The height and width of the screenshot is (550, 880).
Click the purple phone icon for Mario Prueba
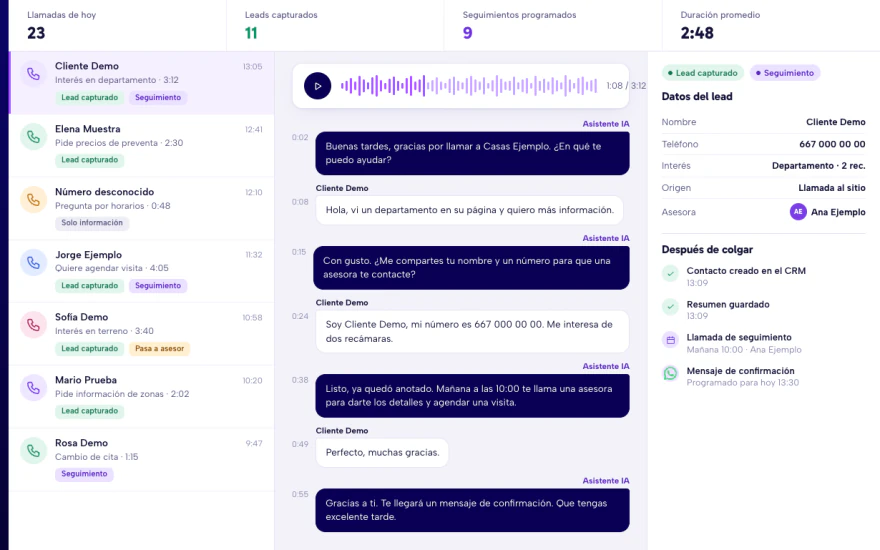click(33, 388)
